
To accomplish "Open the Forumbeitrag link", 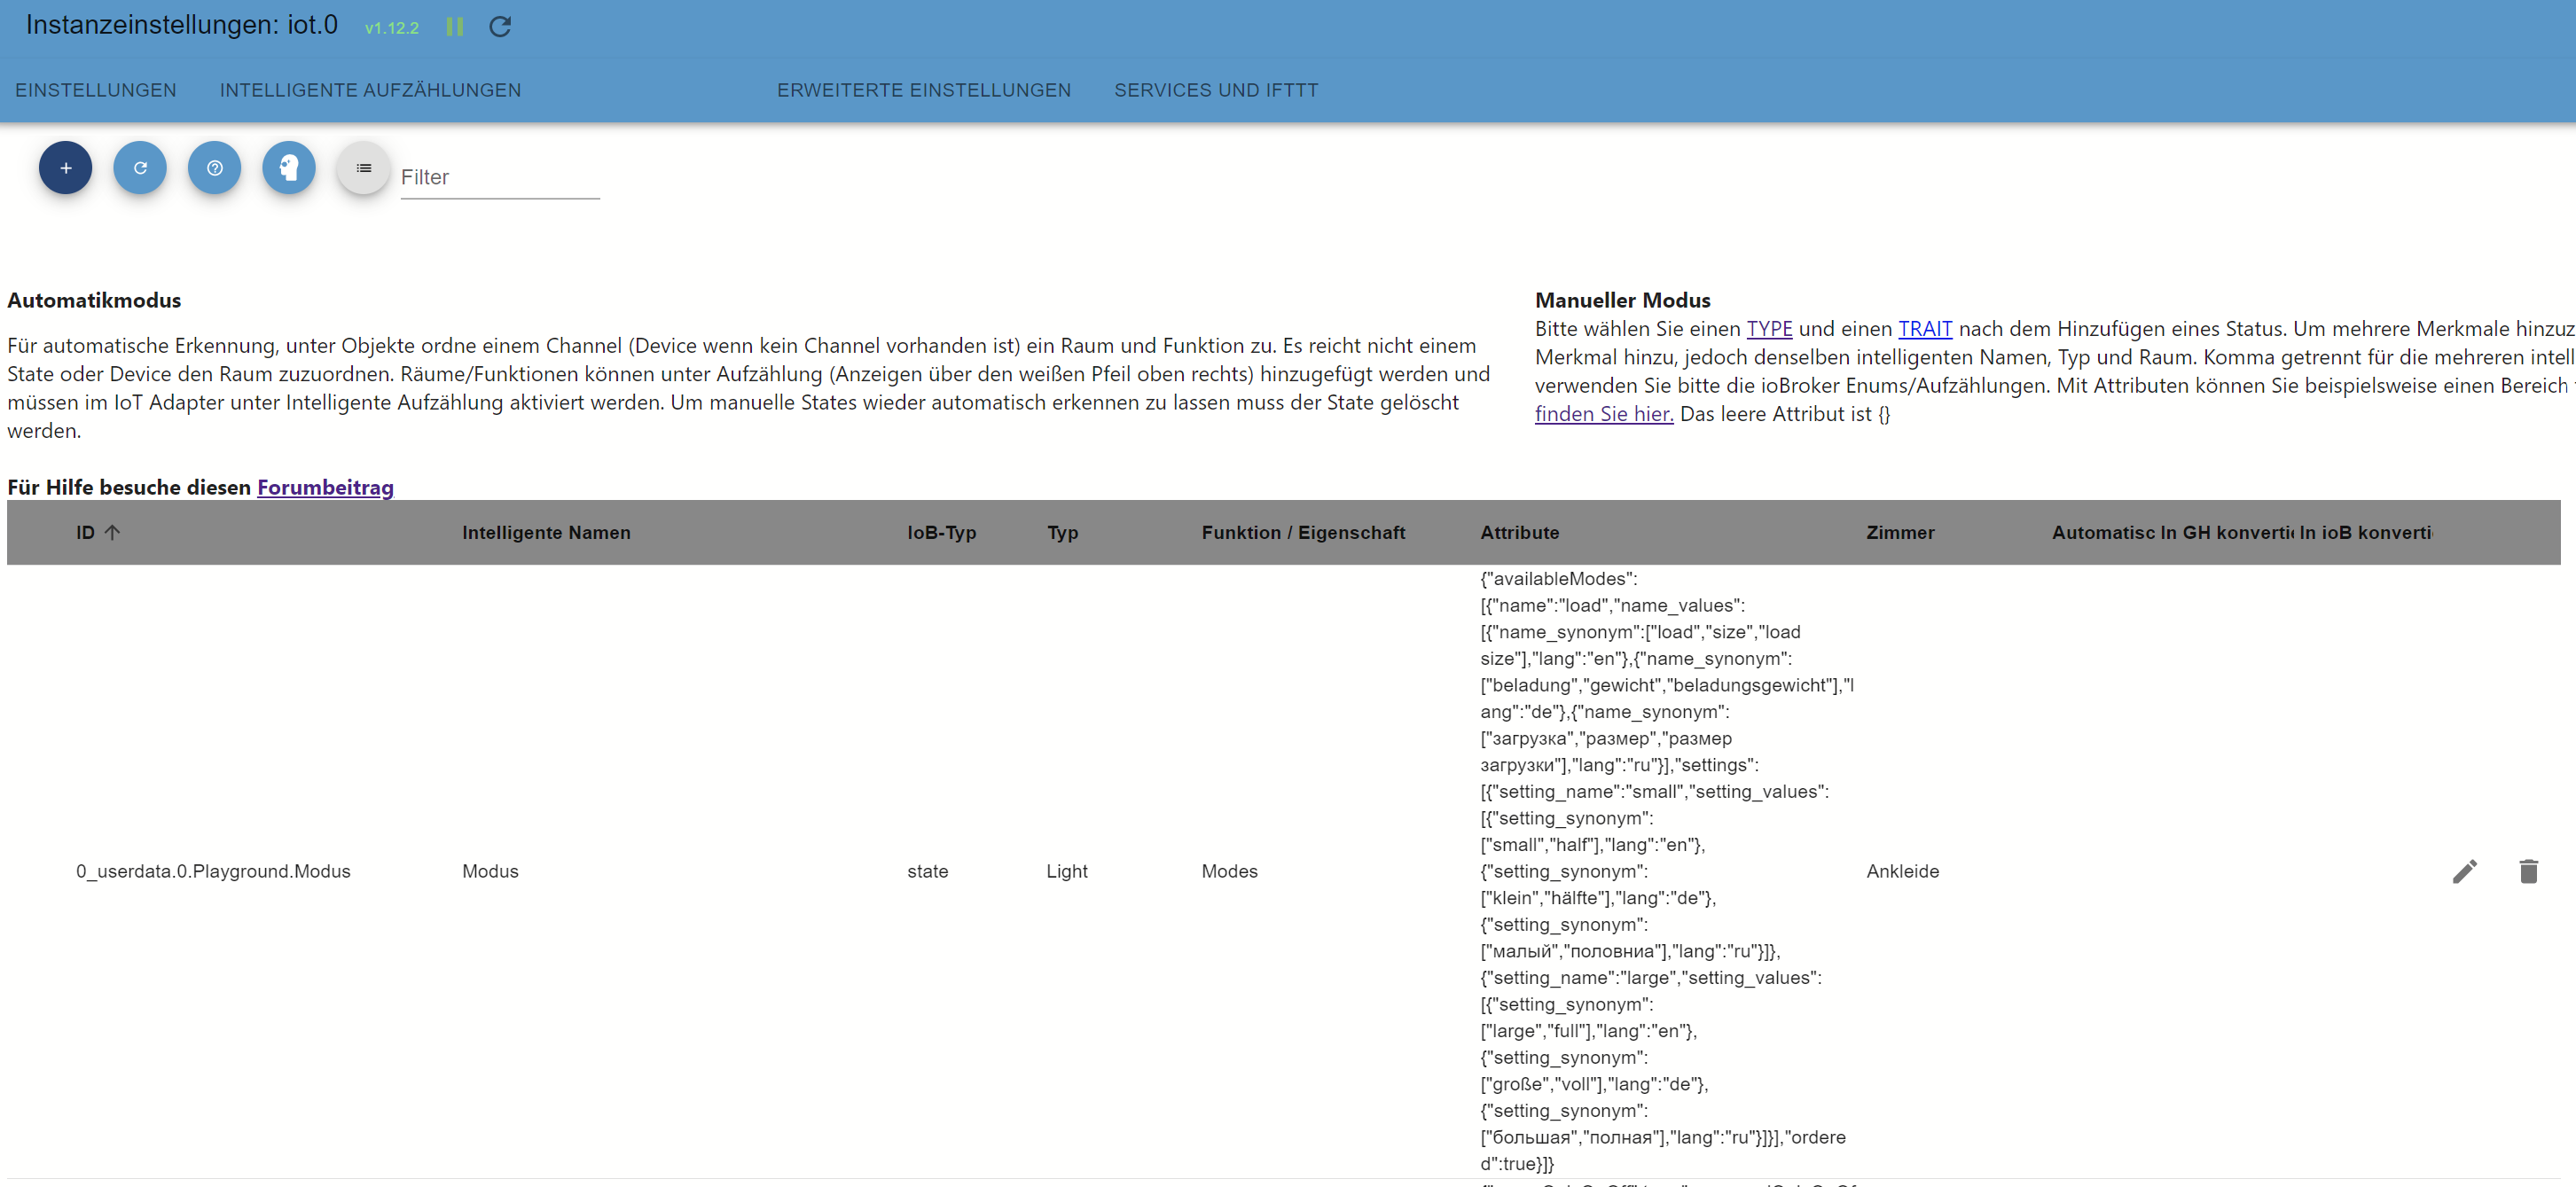I will (325, 487).
